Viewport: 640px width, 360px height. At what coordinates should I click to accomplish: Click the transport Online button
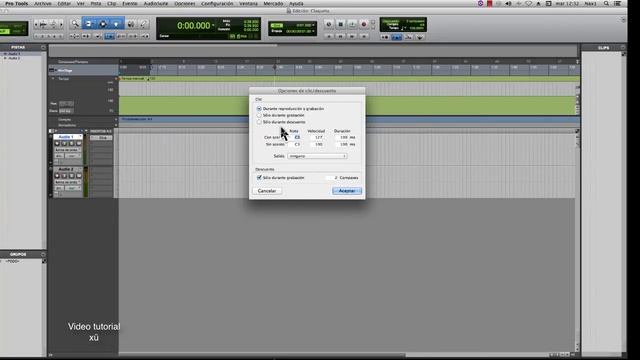329,24
